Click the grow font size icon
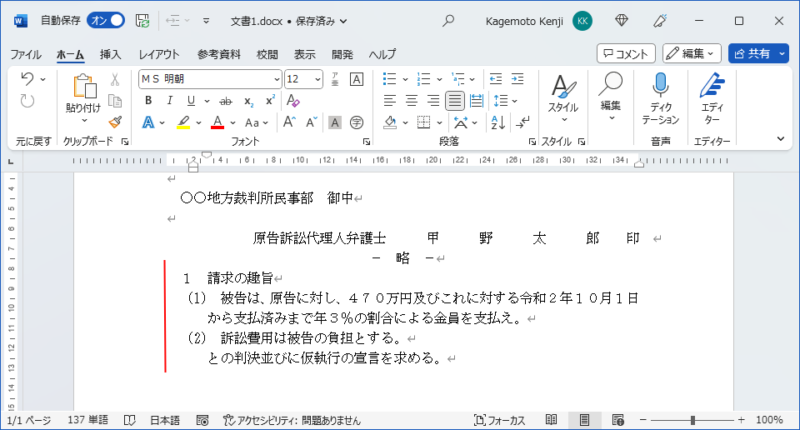This screenshot has height=430, width=800. (x=289, y=122)
